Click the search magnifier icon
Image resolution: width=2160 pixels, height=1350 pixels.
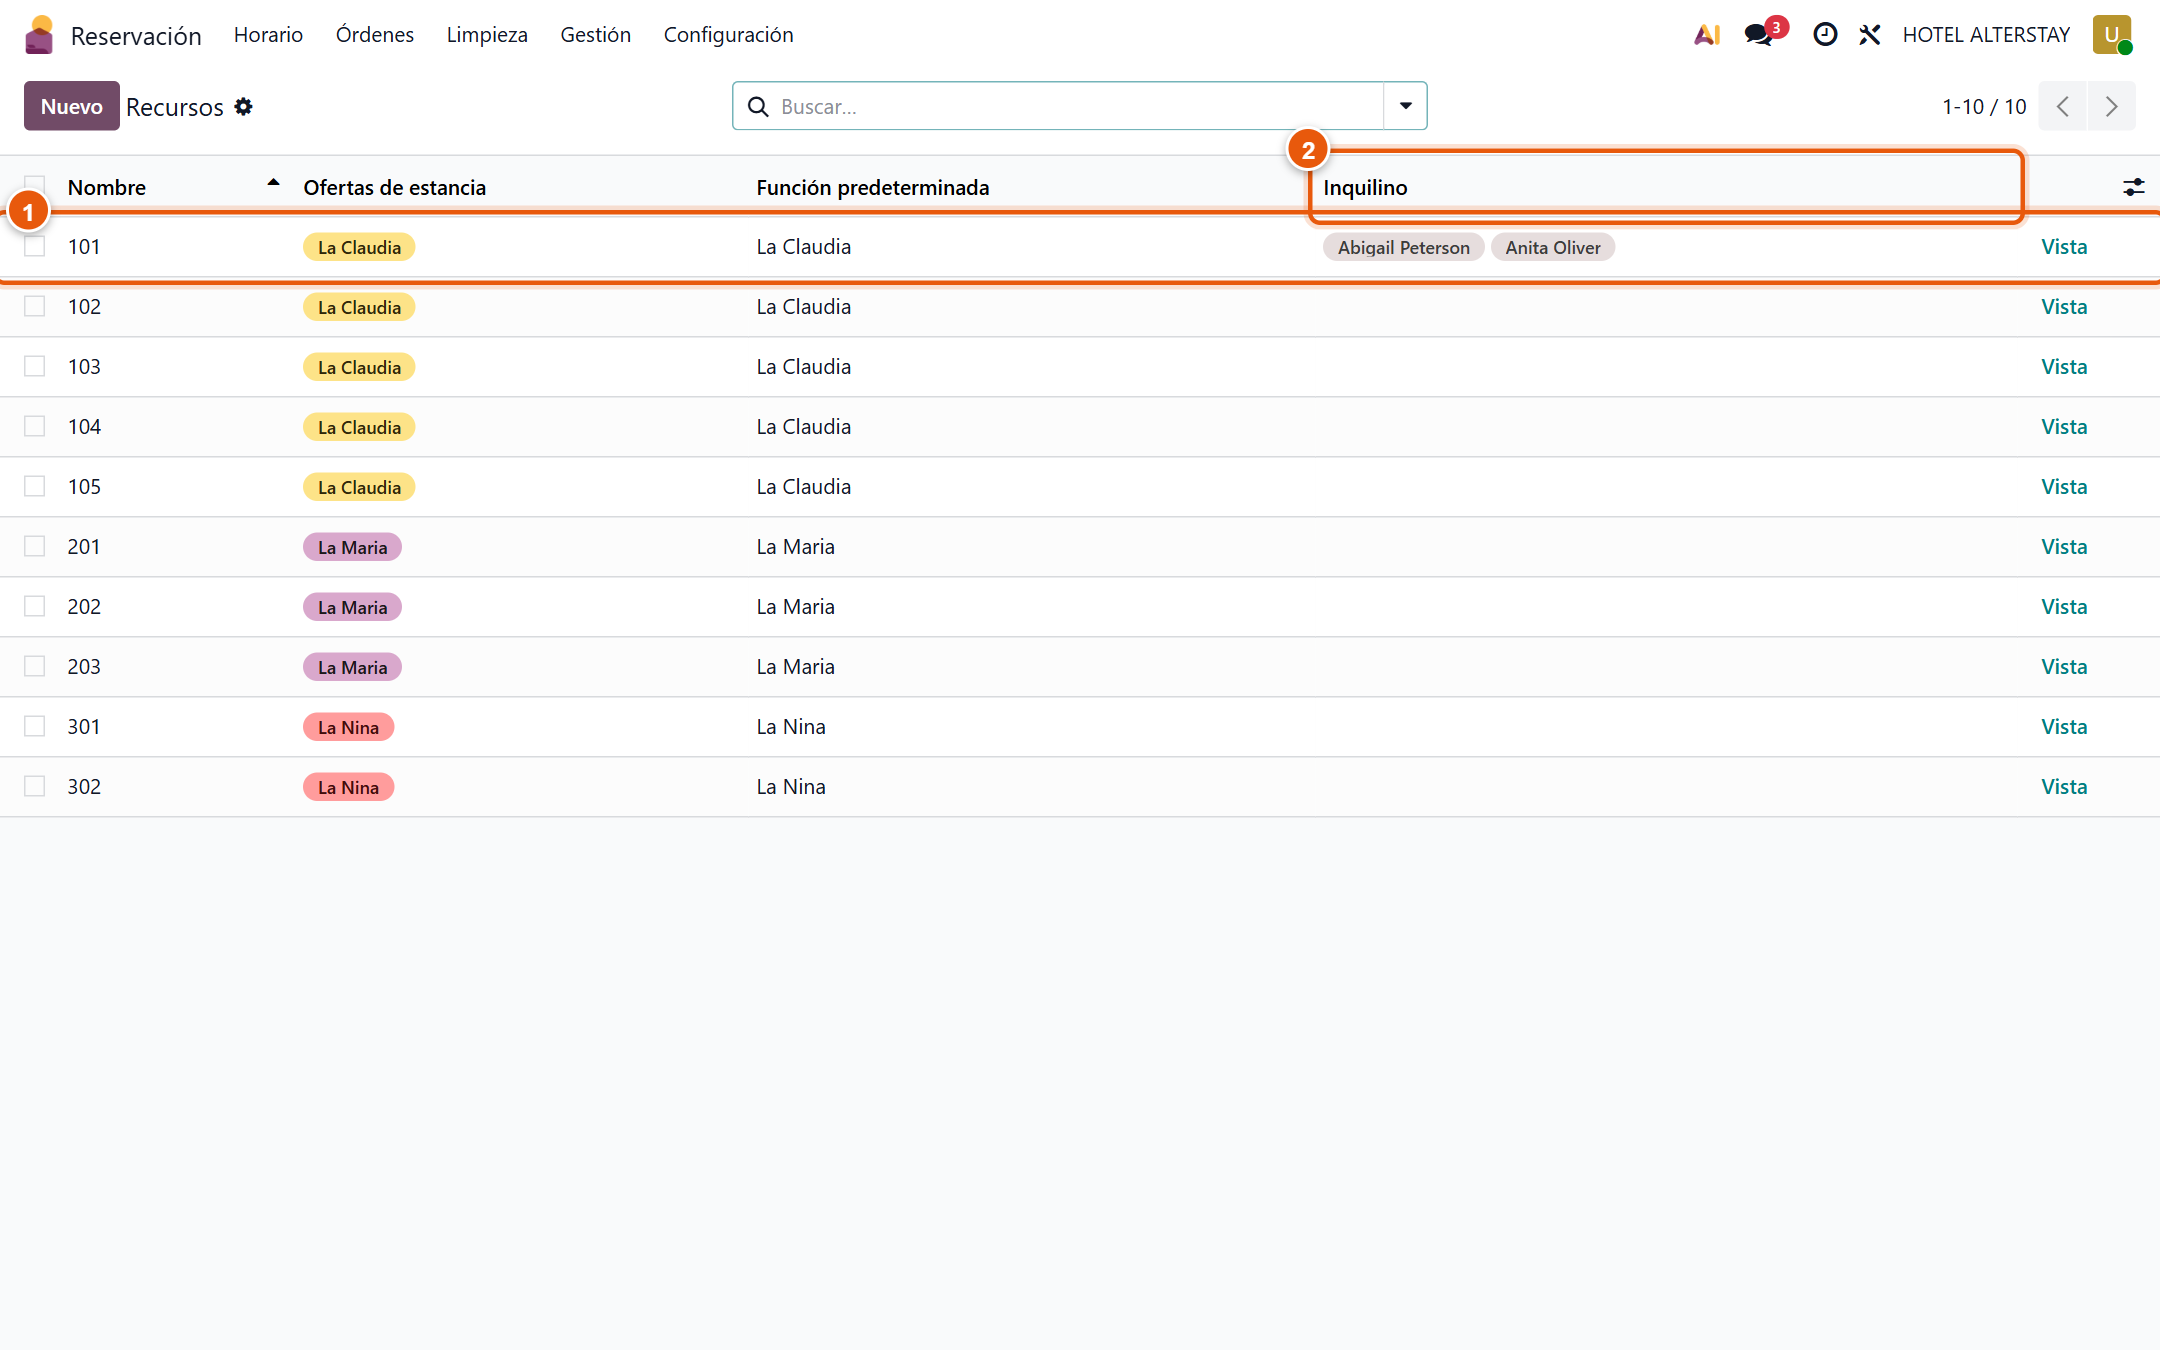pos(758,106)
